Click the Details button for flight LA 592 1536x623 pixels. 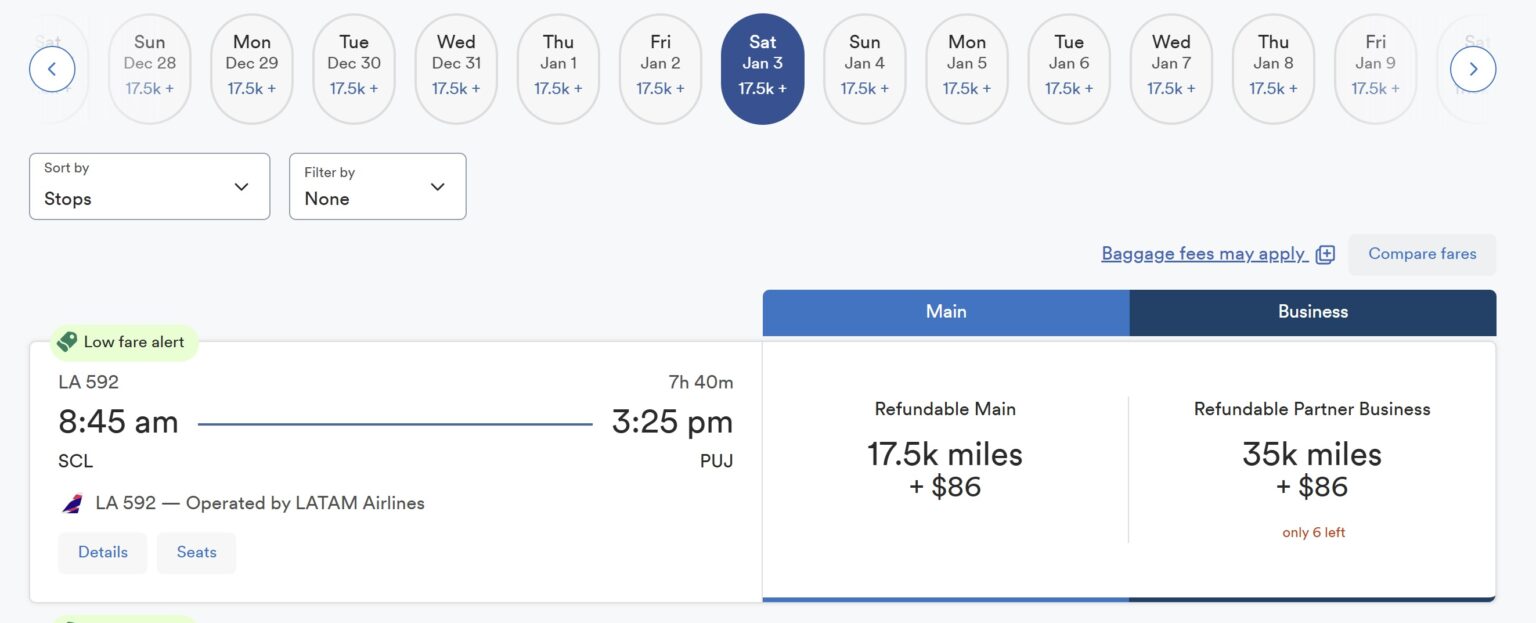(x=102, y=552)
